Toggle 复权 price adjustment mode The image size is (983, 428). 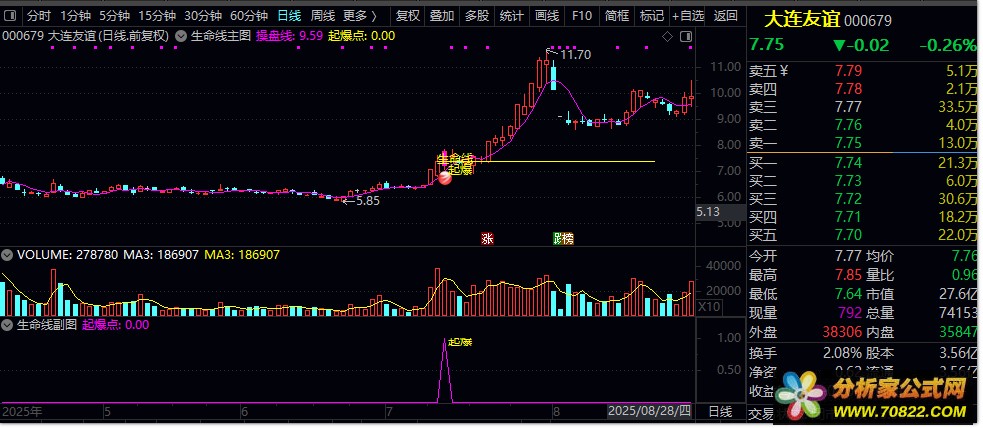coord(408,16)
